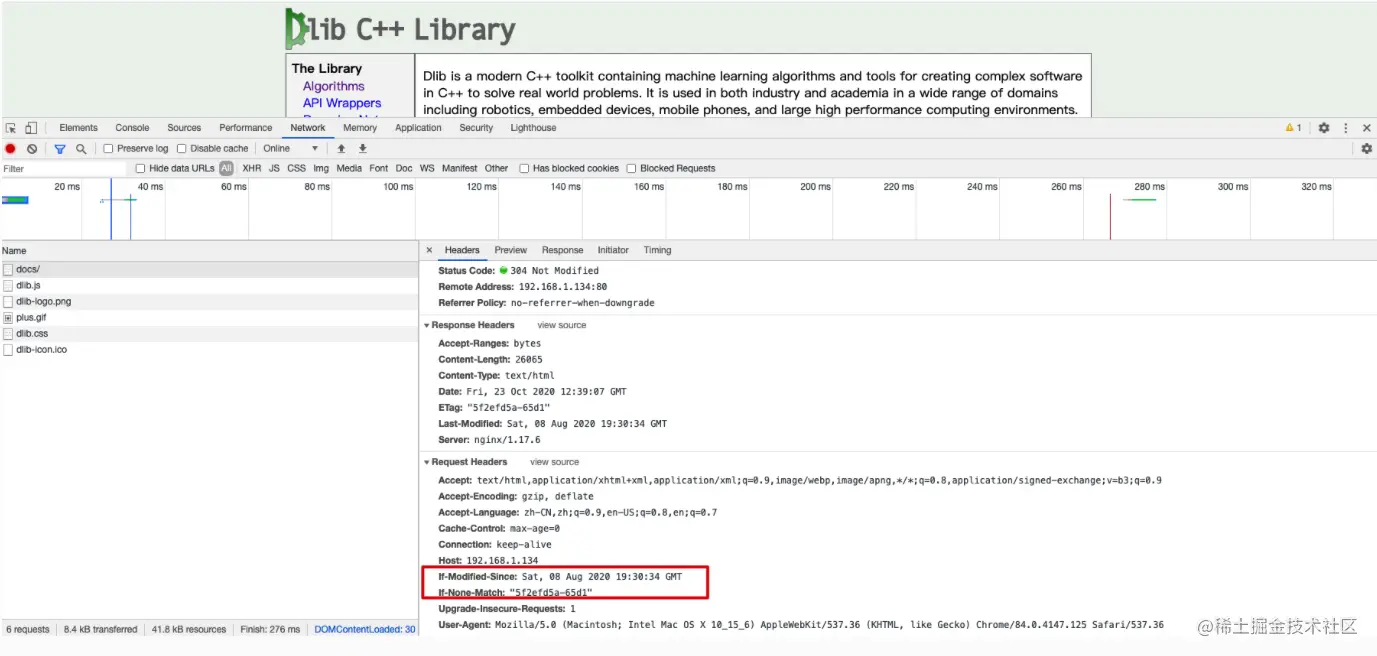The width and height of the screenshot is (1377, 656).
Task: Activate the inspect element picker icon
Action: point(11,128)
